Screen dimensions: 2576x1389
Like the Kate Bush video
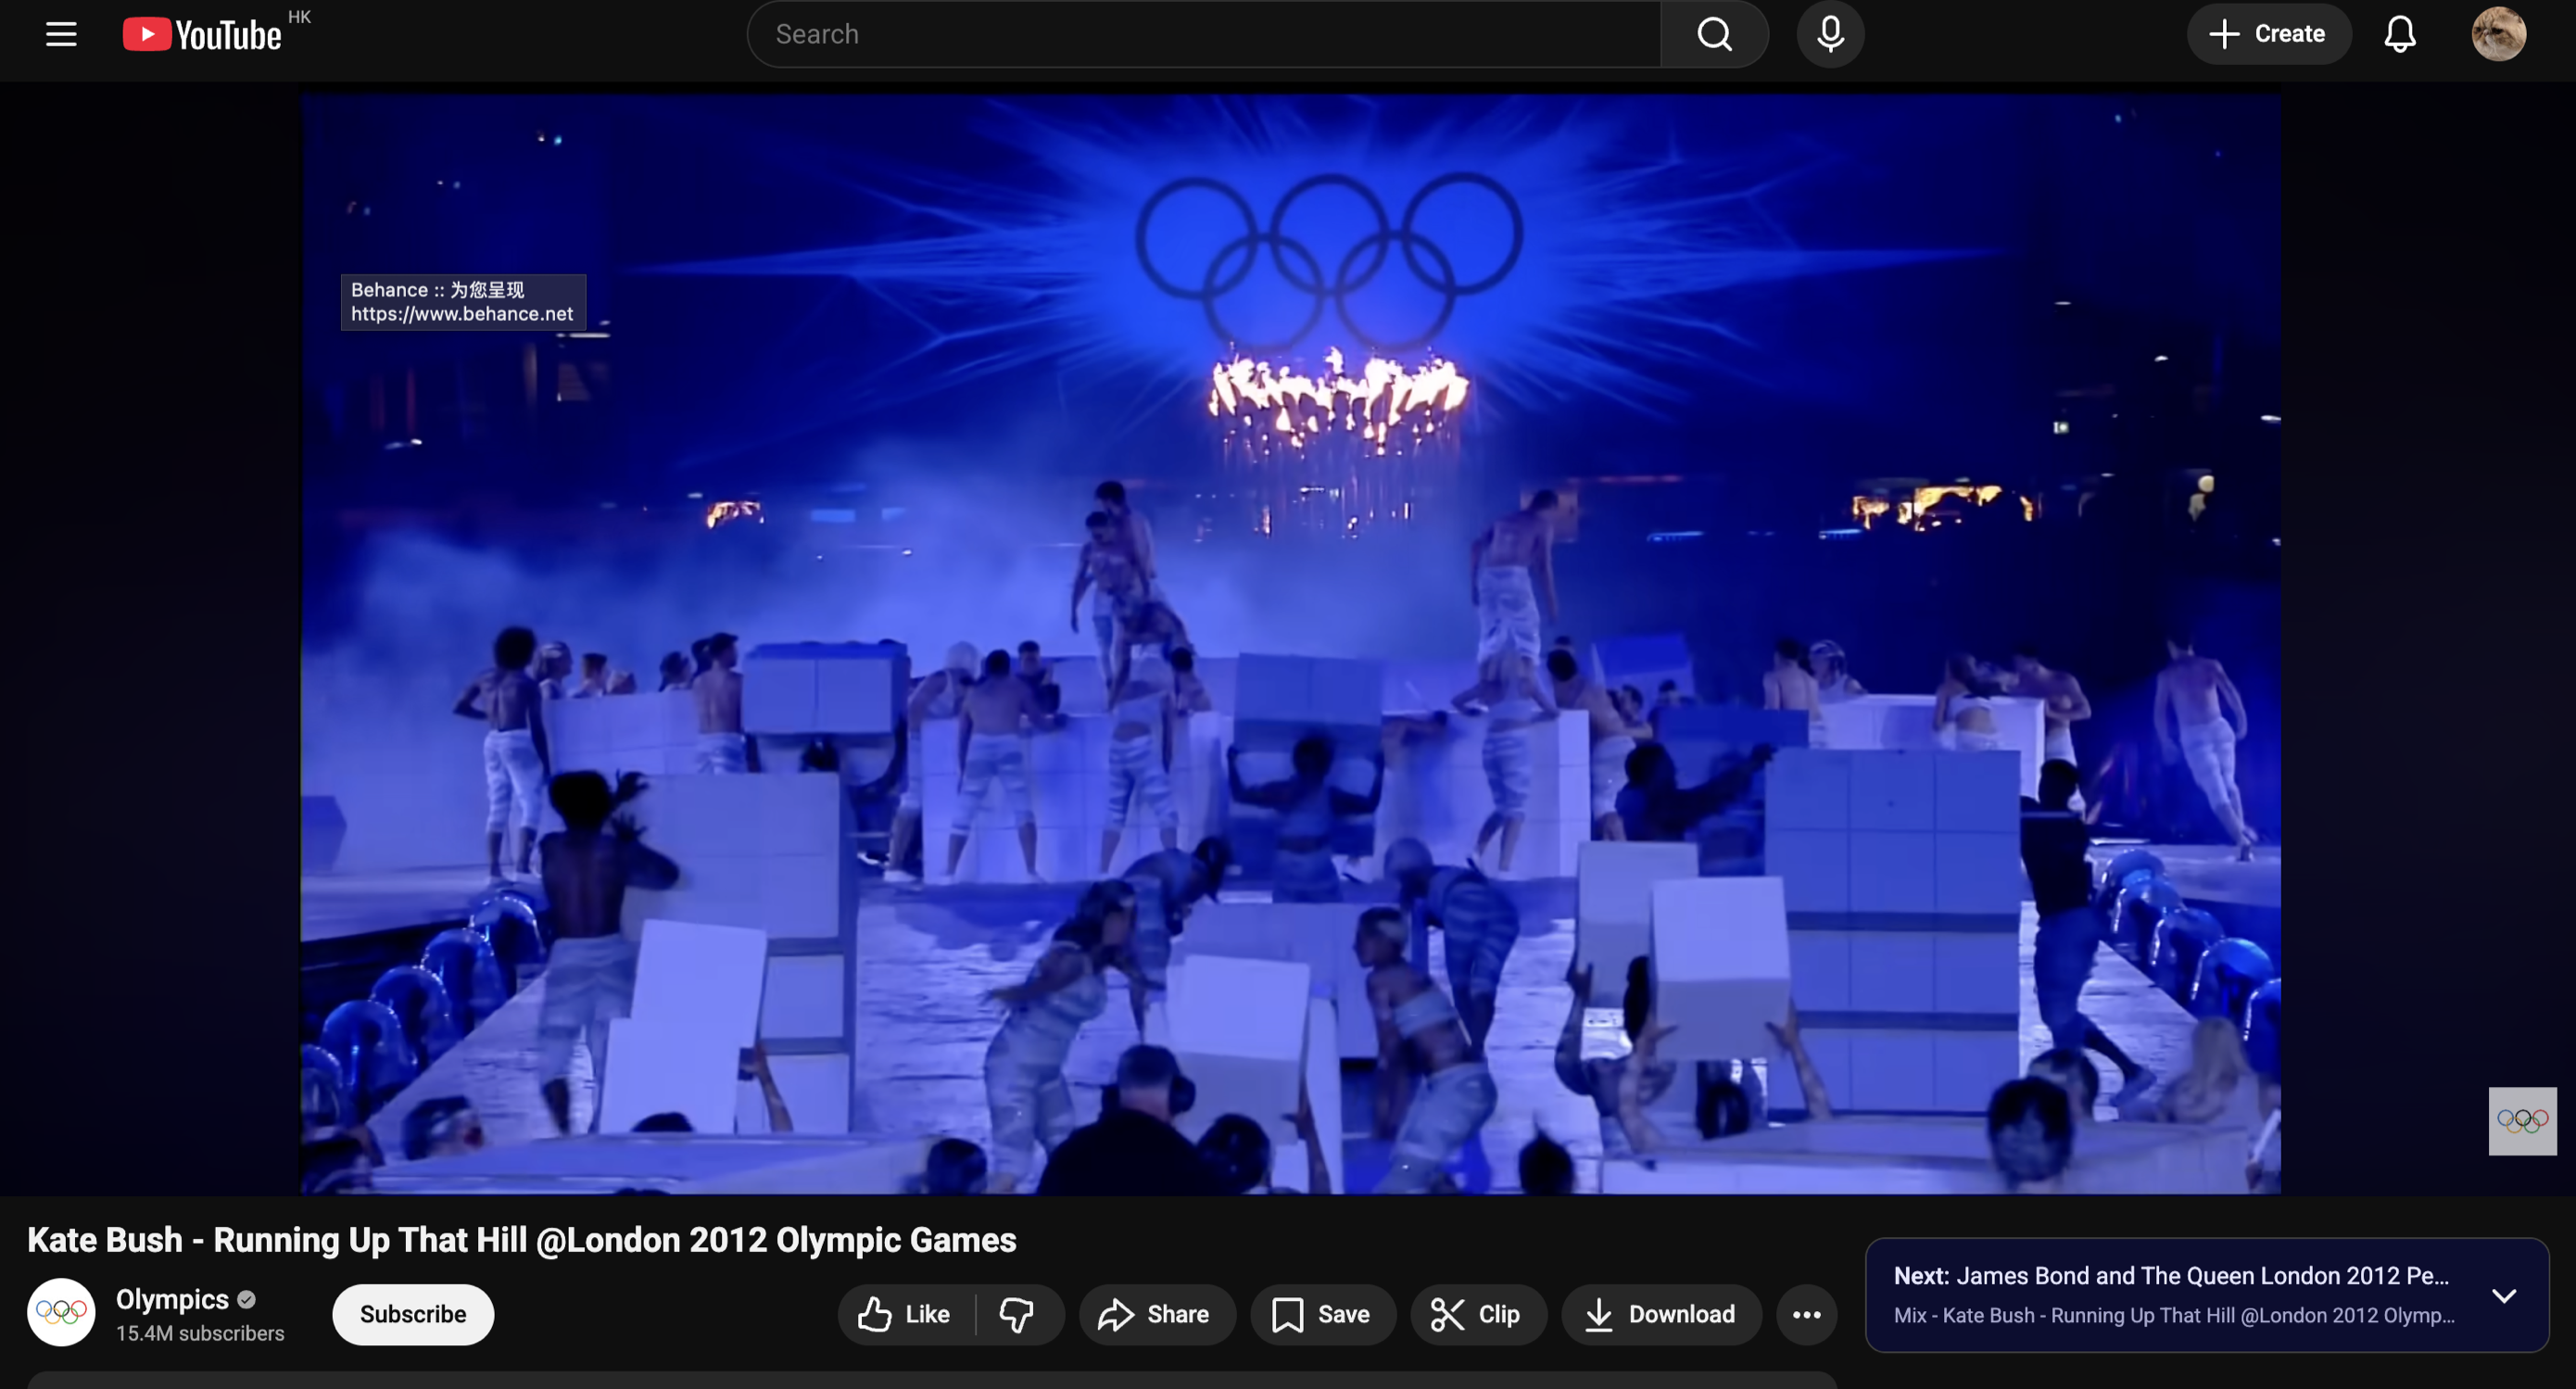point(905,1314)
